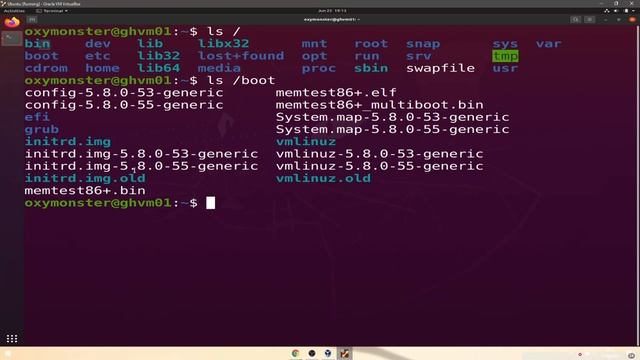Click the 'lib32' directory name

159,56
